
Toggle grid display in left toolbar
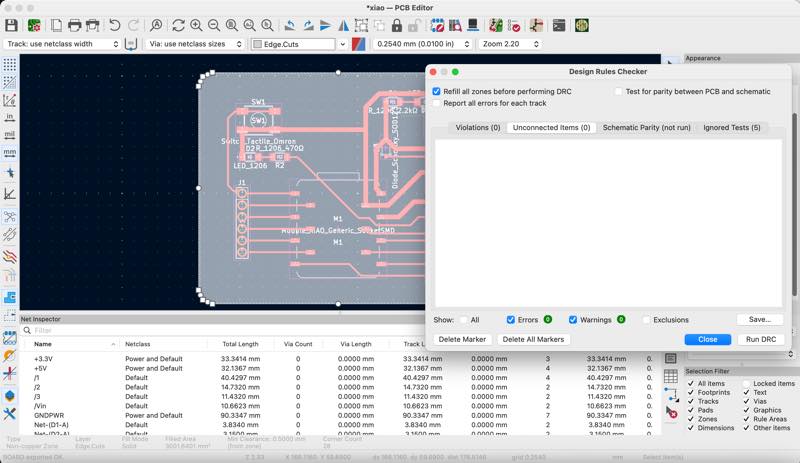point(9,64)
